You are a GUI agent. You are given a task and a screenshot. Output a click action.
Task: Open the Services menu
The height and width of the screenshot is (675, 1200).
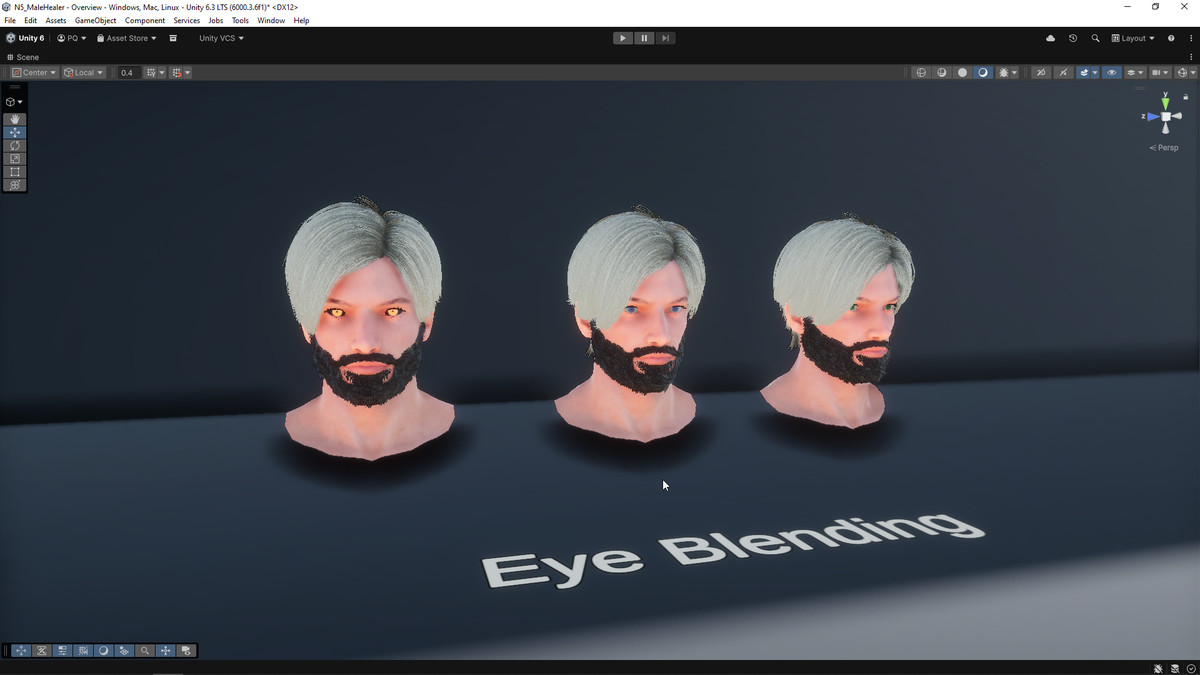tap(186, 20)
